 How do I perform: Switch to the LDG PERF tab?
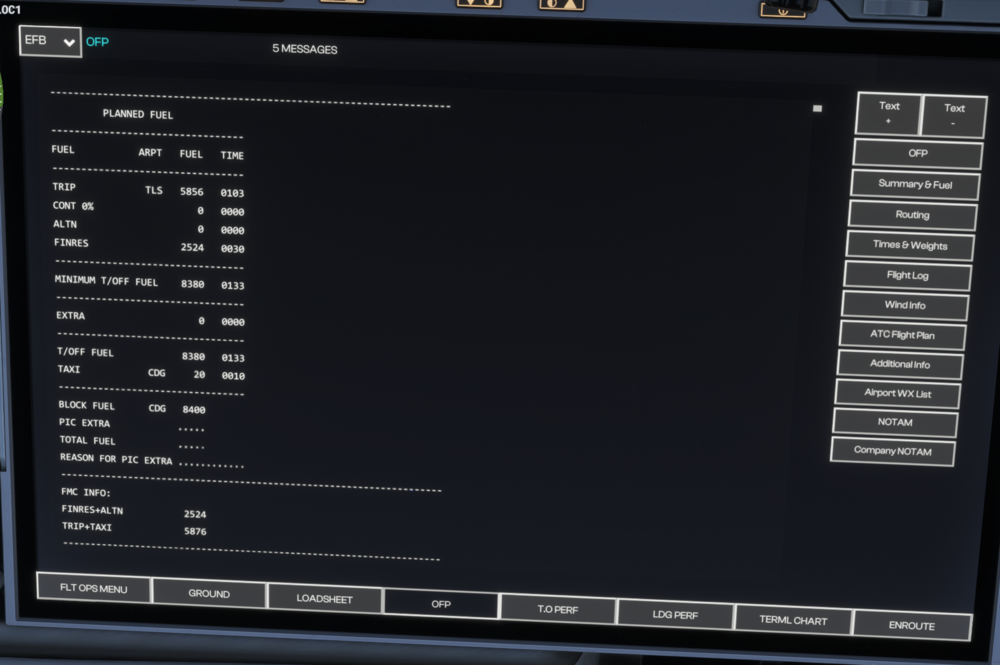pos(675,615)
